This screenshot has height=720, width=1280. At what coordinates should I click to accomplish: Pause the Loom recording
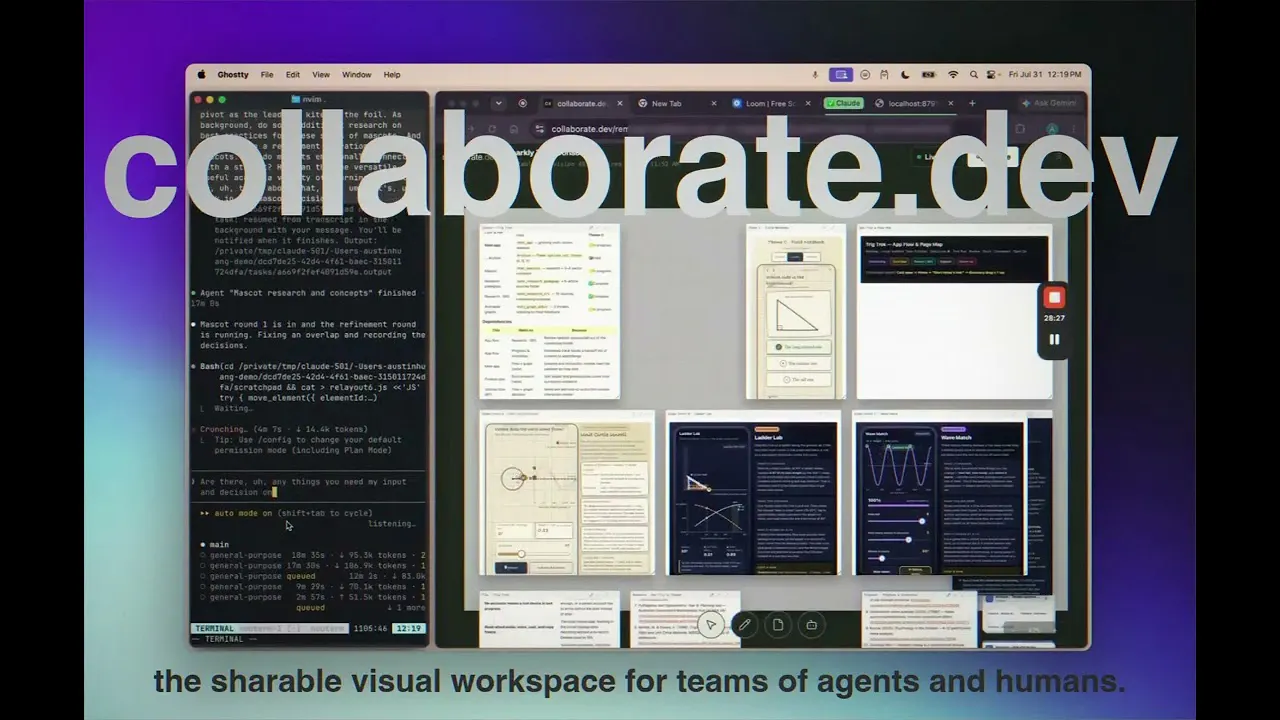click(1053, 339)
